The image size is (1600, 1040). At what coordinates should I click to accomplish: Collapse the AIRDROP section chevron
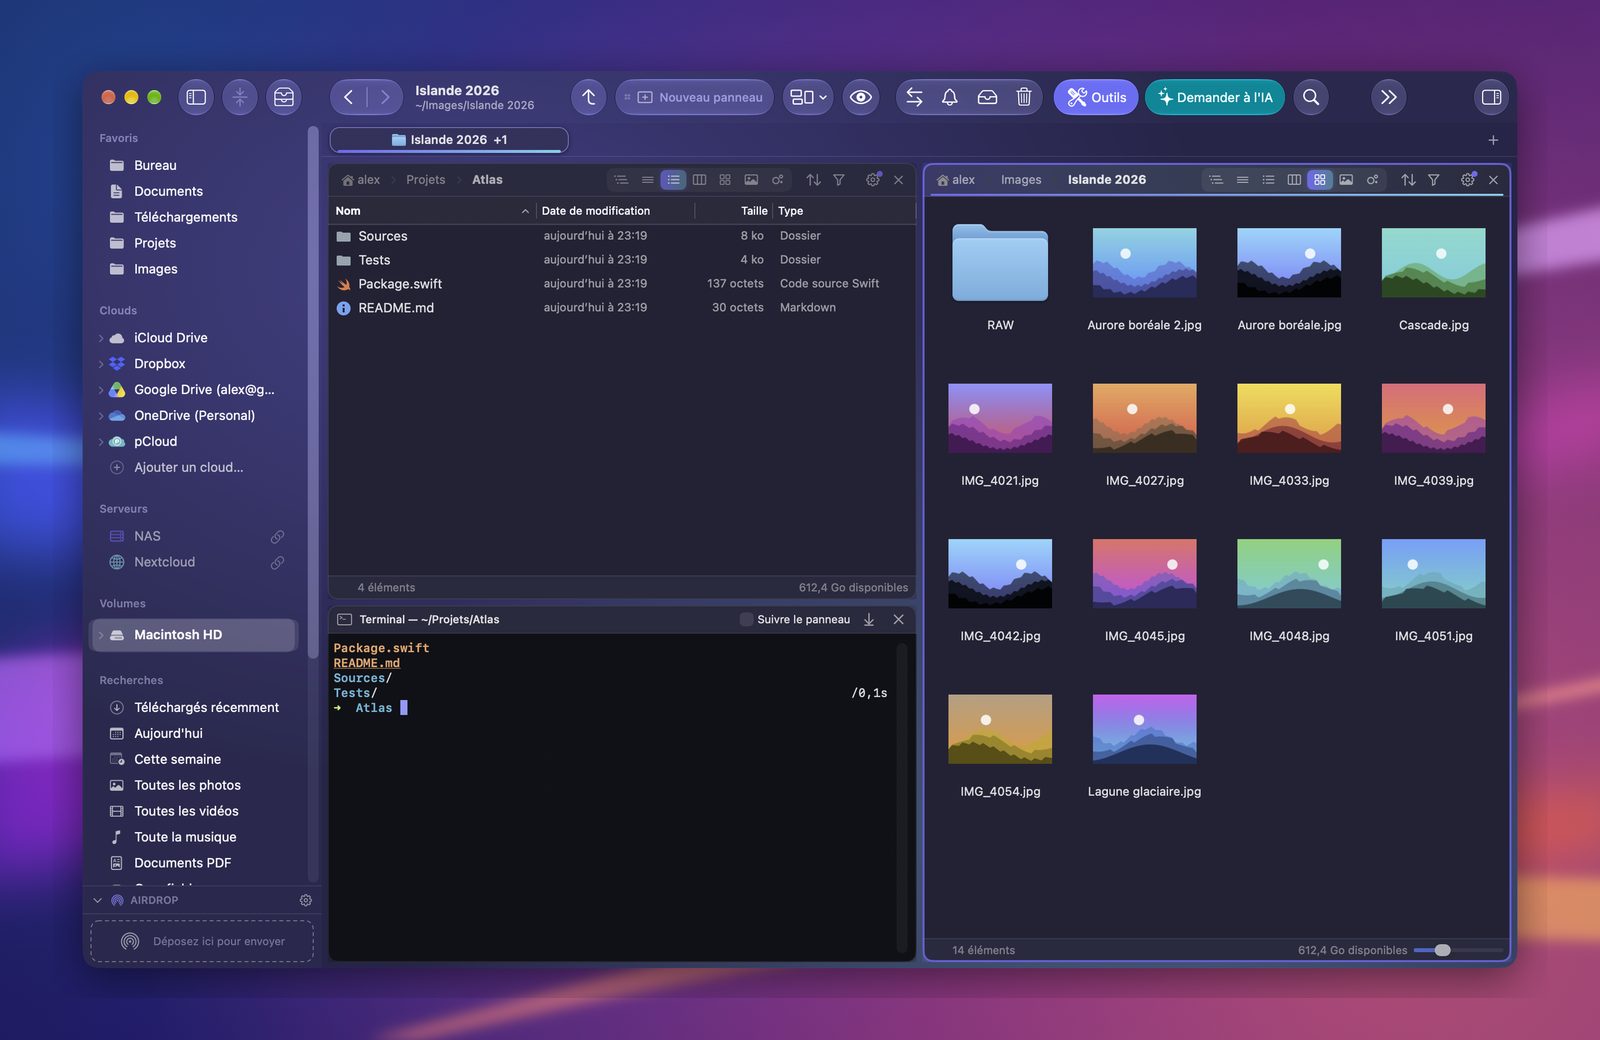click(x=98, y=900)
